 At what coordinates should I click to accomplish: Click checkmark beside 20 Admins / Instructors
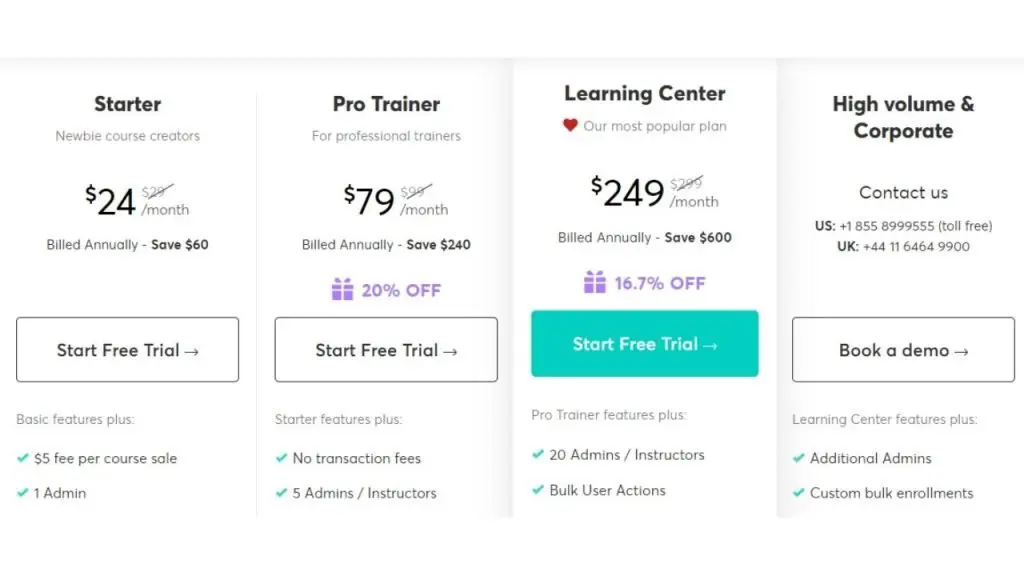click(538, 454)
